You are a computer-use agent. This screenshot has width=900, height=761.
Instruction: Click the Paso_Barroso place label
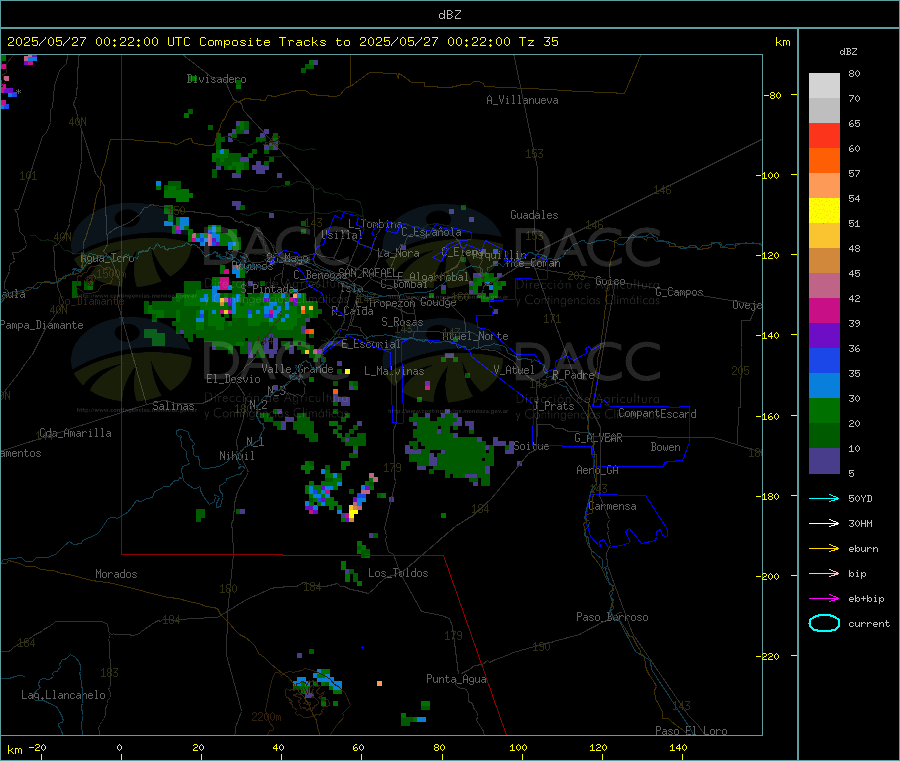(612, 617)
